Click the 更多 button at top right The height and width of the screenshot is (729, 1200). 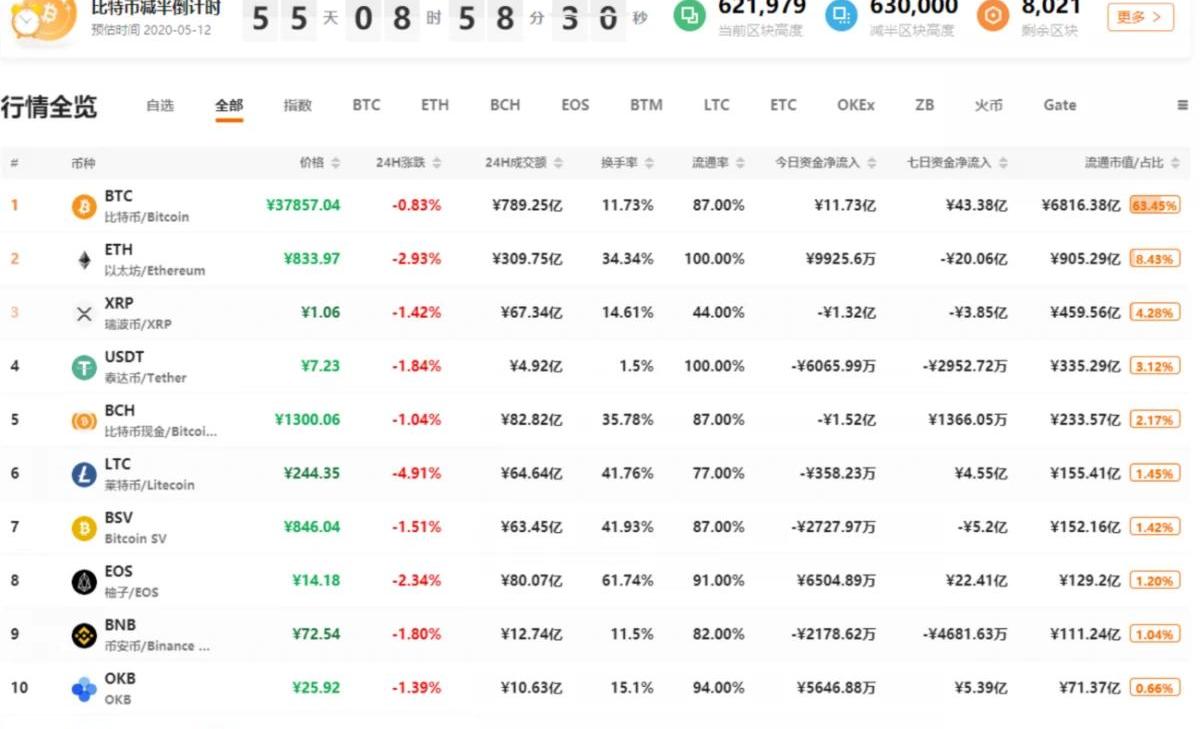tap(1140, 17)
